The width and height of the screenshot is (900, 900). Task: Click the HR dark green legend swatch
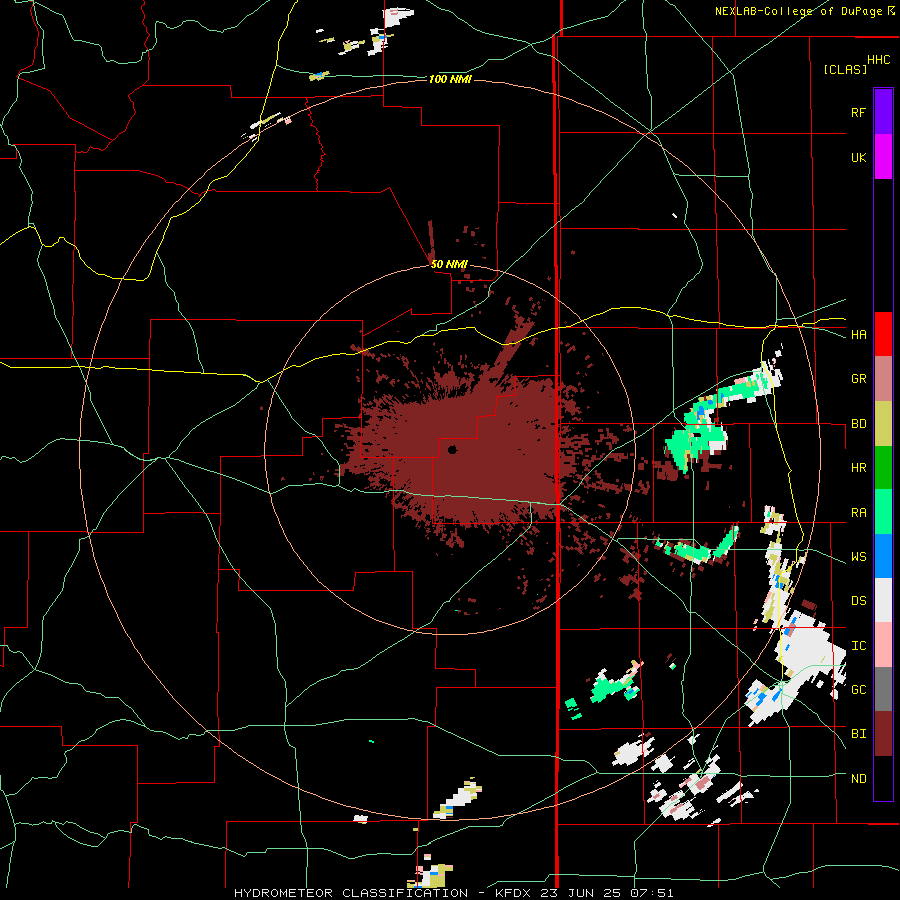tap(883, 468)
